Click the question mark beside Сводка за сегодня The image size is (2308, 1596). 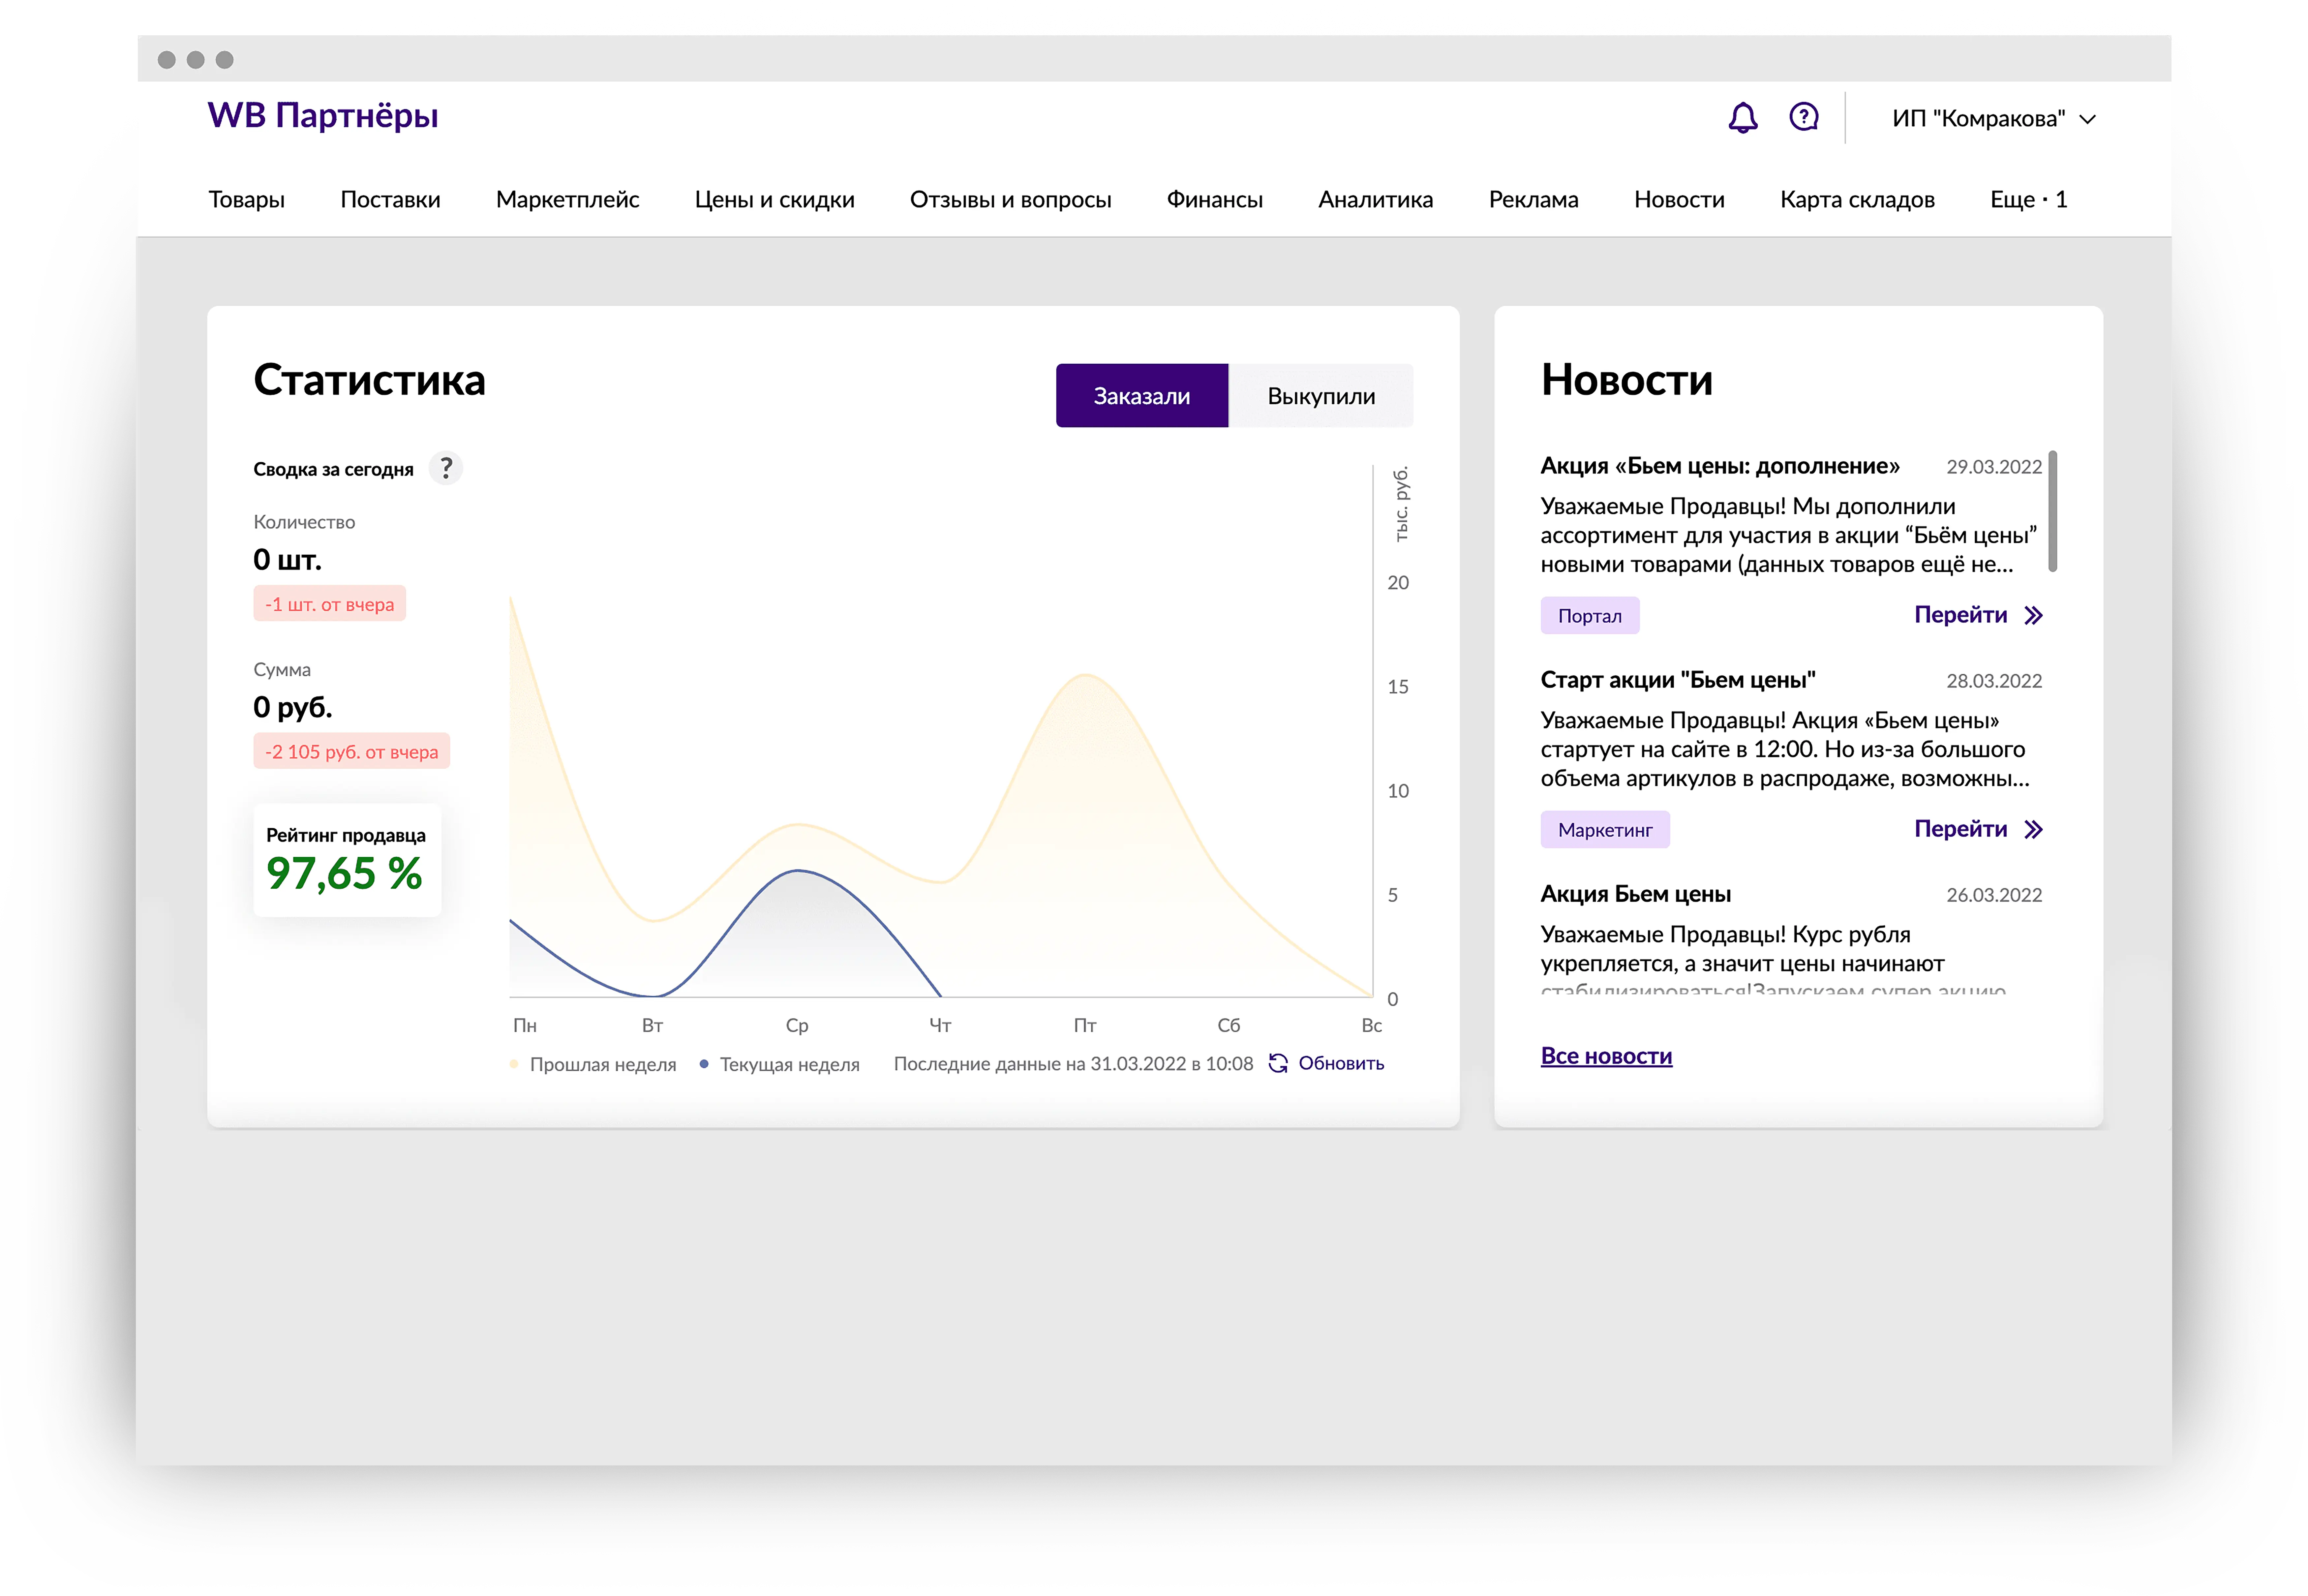(446, 468)
